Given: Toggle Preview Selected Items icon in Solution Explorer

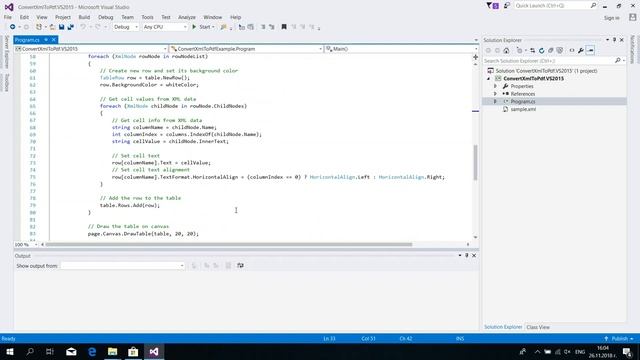Looking at the screenshot, I should [x=590, y=50].
